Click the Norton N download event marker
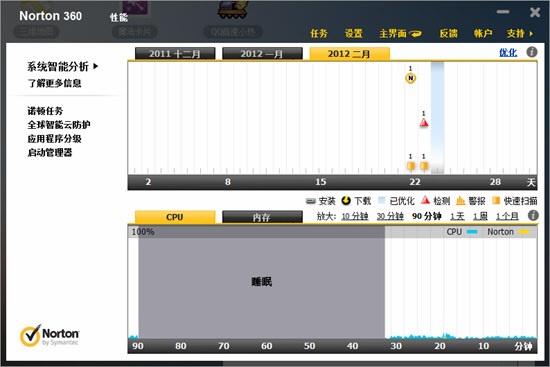Screen dimensions: 550x367 (410, 78)
